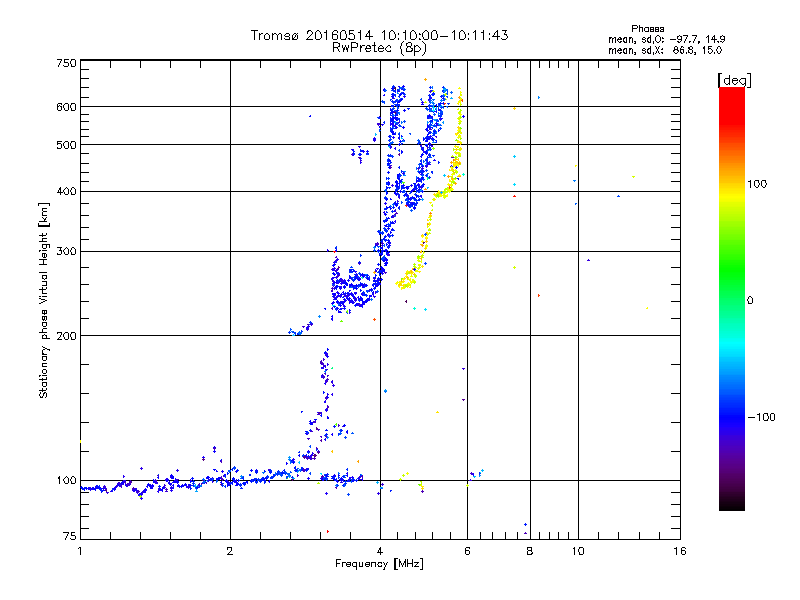Click the height axis tick label "75"

(x=70, y=536)
